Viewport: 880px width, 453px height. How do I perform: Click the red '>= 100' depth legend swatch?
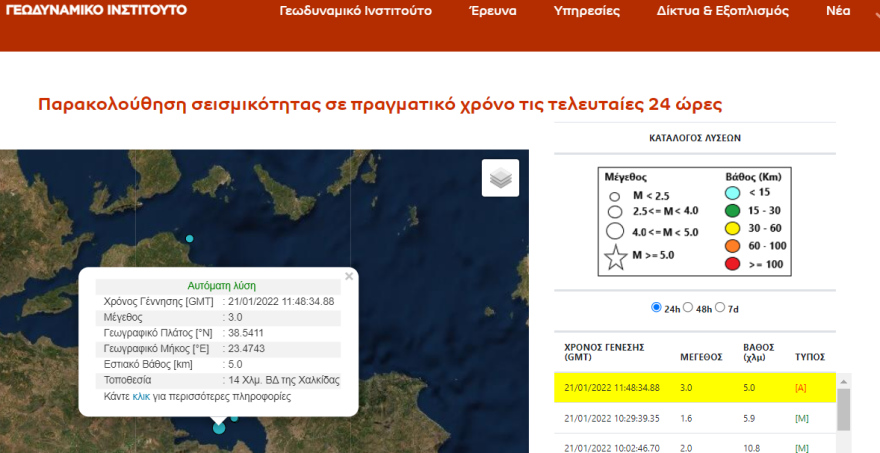coord(732,264)
